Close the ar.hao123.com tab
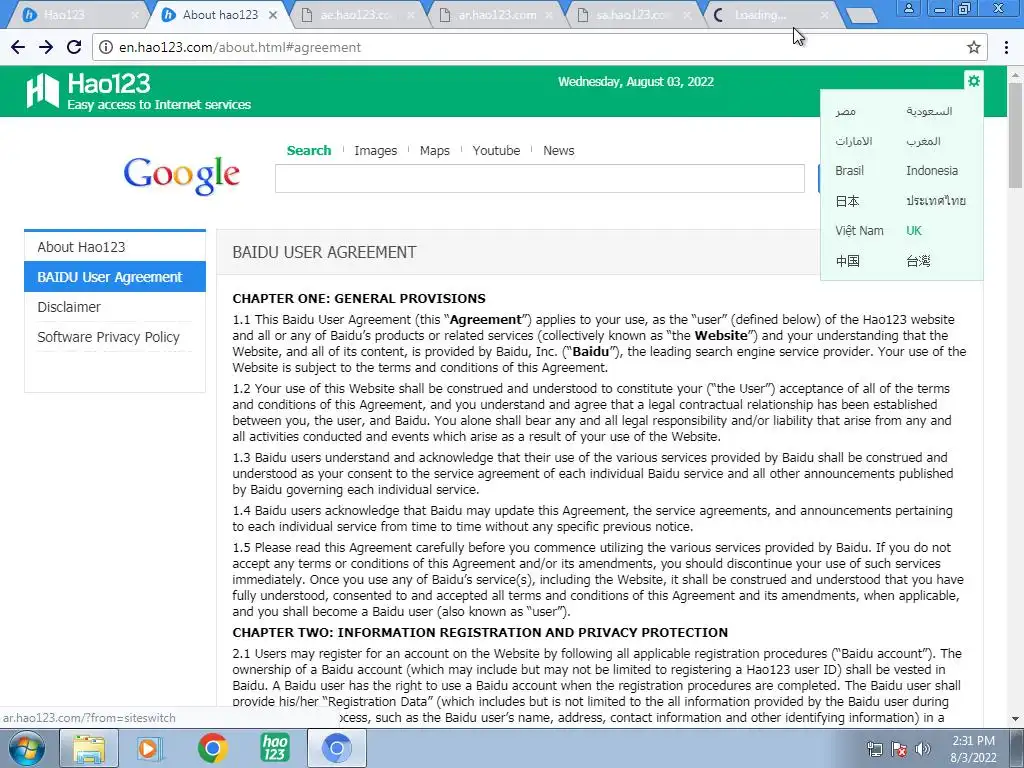The image size is (1024, 768). [549, 15]
